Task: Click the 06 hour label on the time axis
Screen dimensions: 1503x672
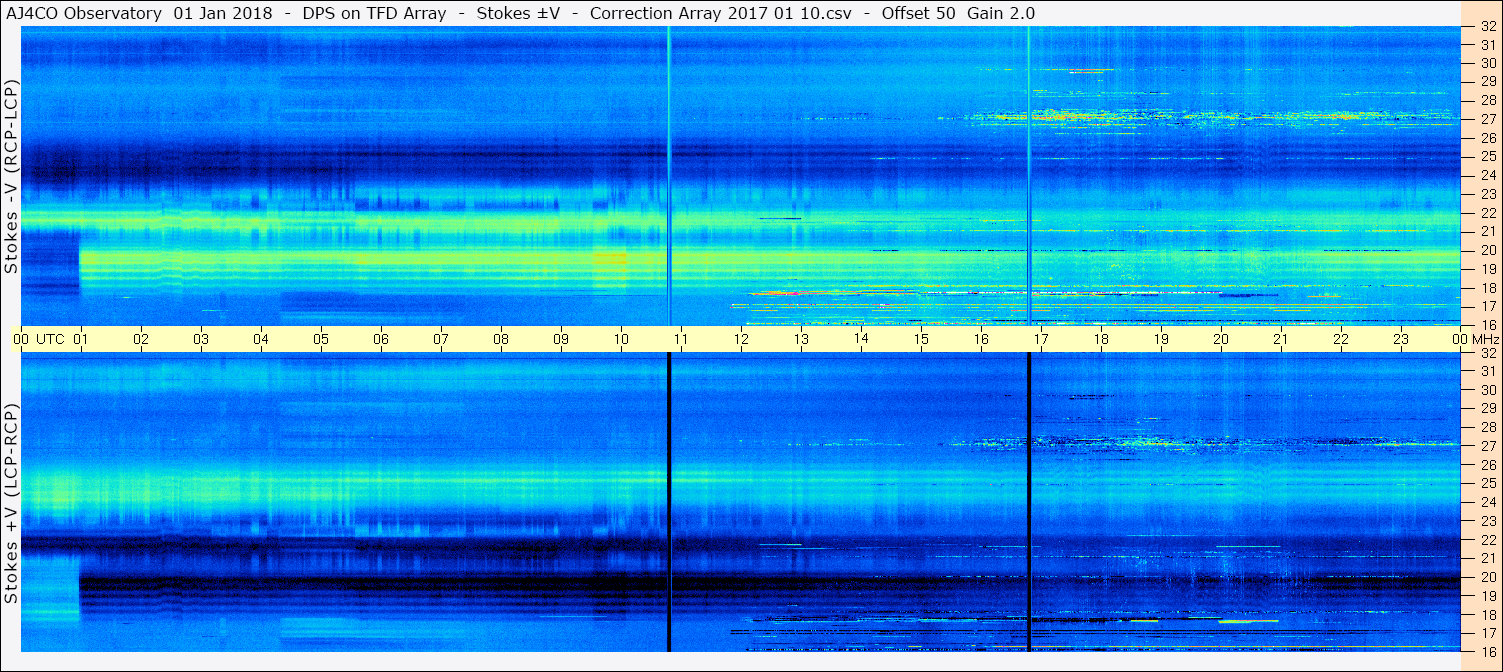Action: click(381, 339)
